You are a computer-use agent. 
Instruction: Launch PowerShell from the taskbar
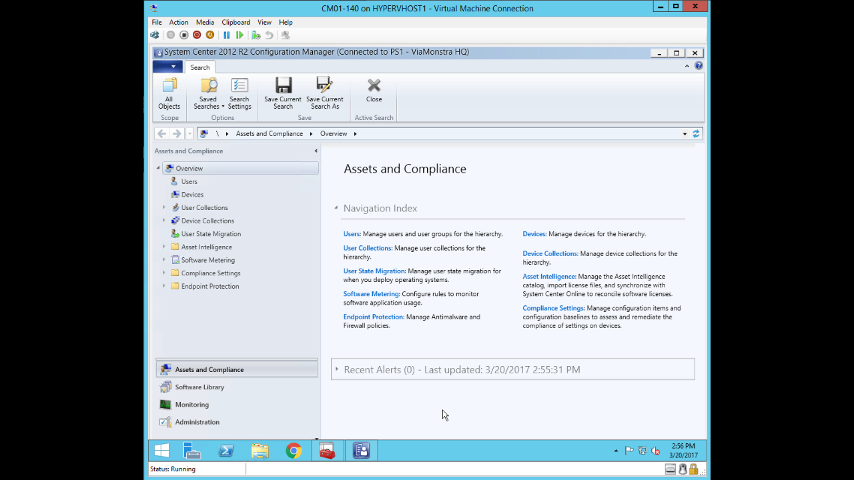click(226, 450)
